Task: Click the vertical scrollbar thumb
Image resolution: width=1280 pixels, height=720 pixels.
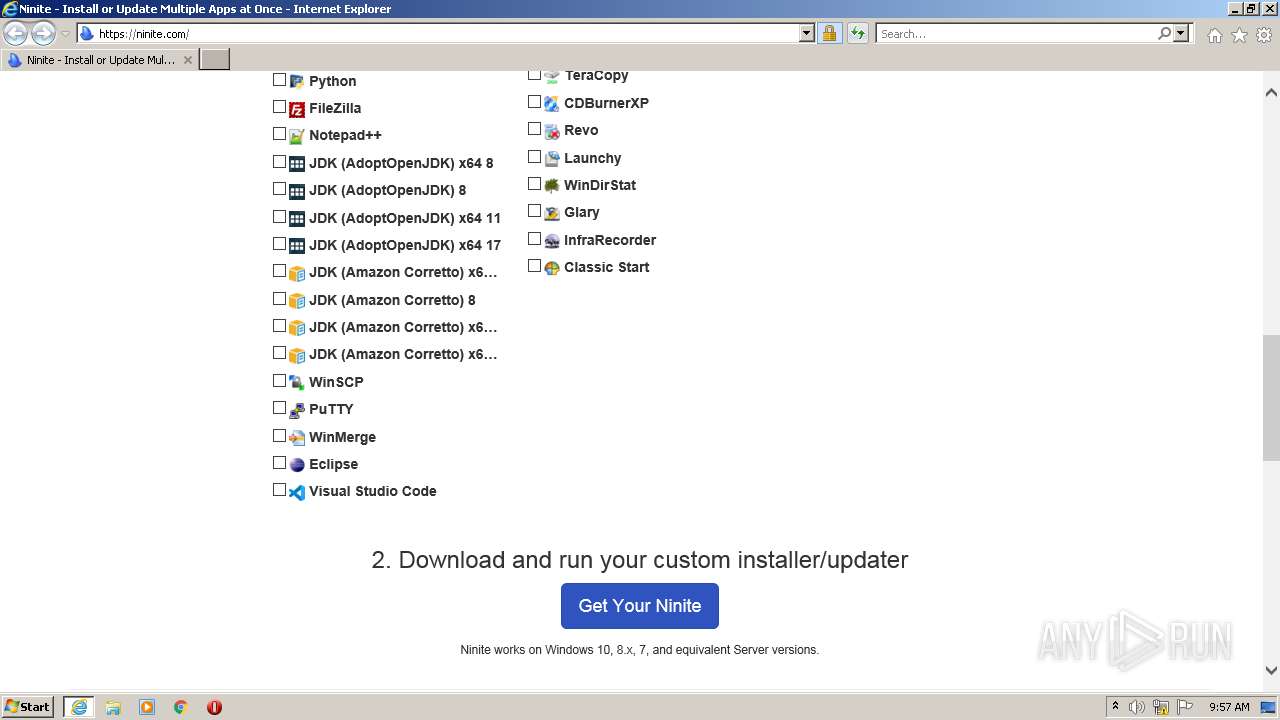Action: 1271,397
